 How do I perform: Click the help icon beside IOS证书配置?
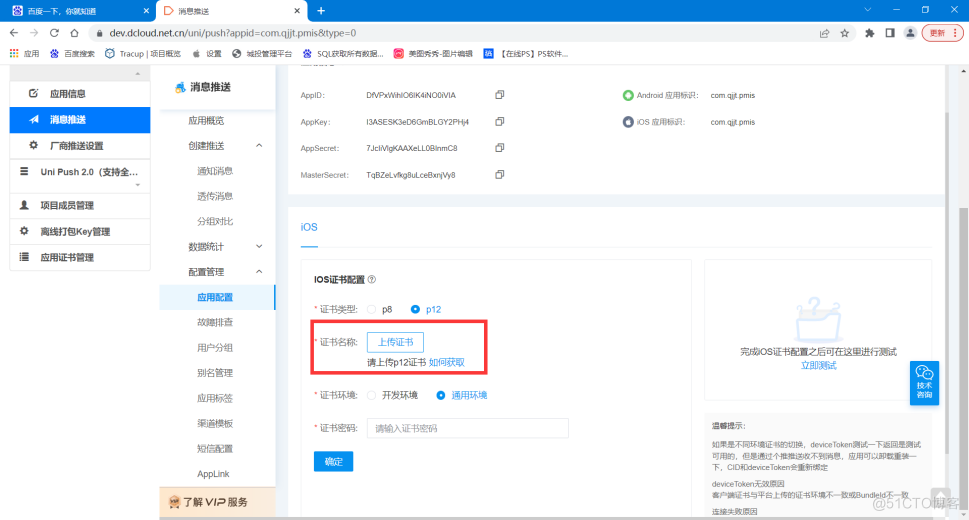pyautogui.click(x=372, y=279)
